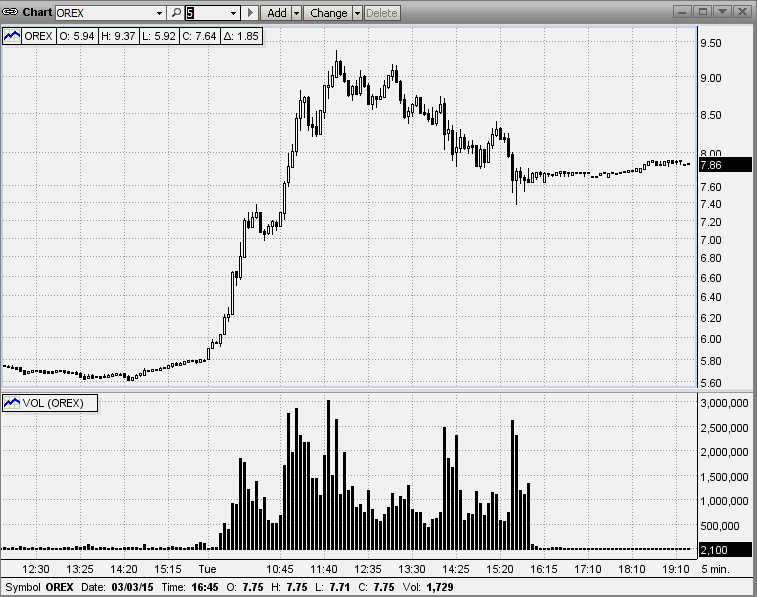This screenshot has height=597, width=757.
Task: Click the 19:10 time axis label
Action: pyautogui.click(x=675, y=569)
